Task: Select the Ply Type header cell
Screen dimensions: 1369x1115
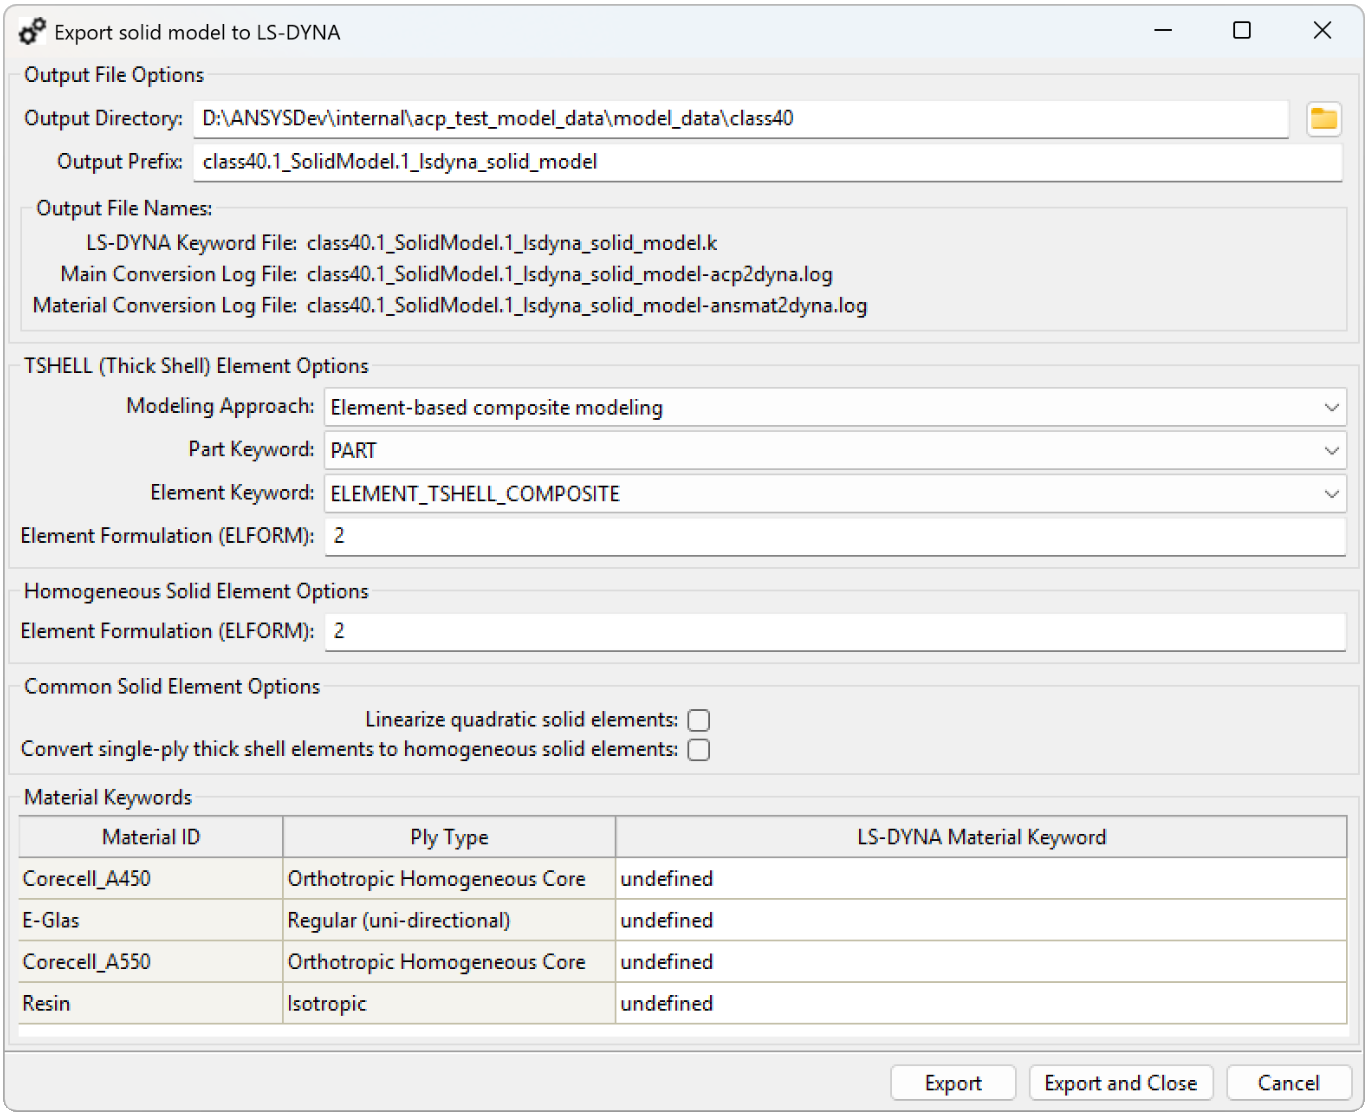Action: click(x=449, y=837)
